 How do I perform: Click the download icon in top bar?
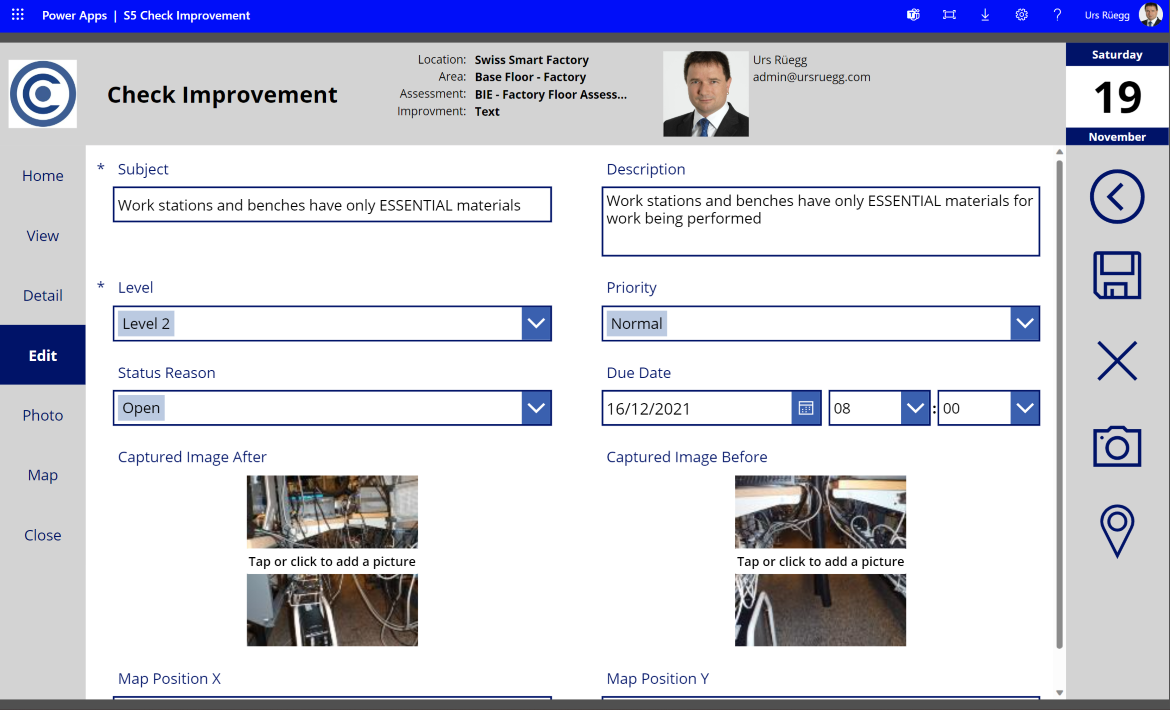point(985,15)
